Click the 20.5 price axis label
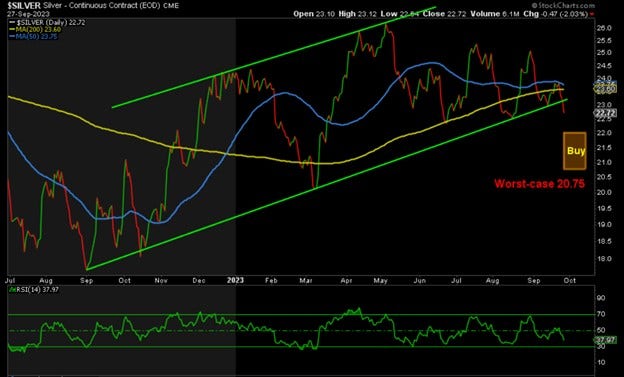This screenshot has height=377, width=624. pyautogui.click(x=604, y=177)
